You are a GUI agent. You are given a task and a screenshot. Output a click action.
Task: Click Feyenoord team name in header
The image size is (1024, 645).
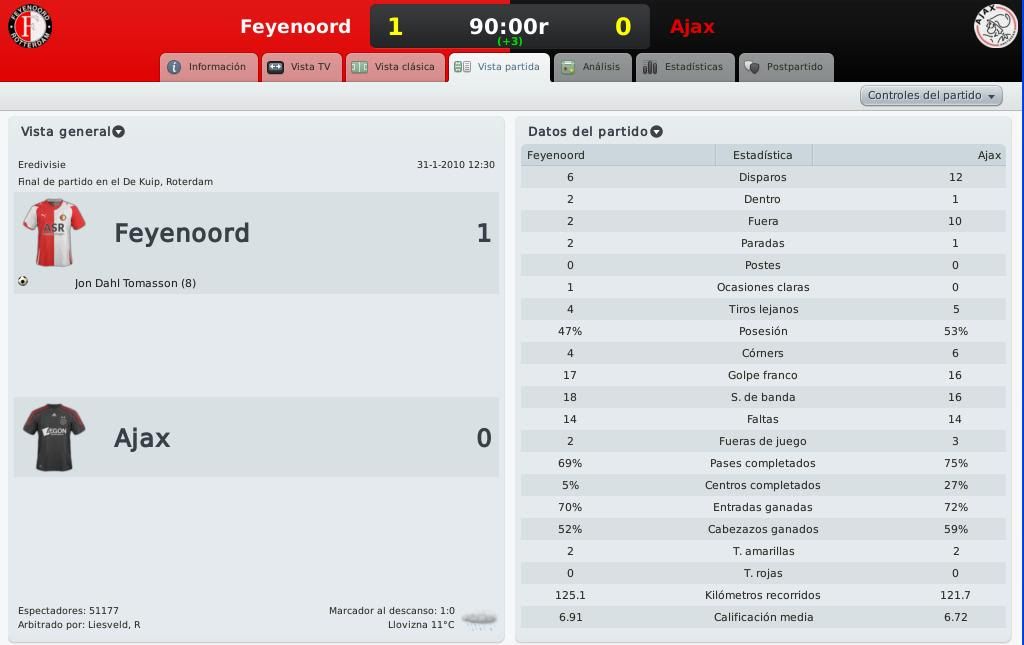(x=295, y=27)
